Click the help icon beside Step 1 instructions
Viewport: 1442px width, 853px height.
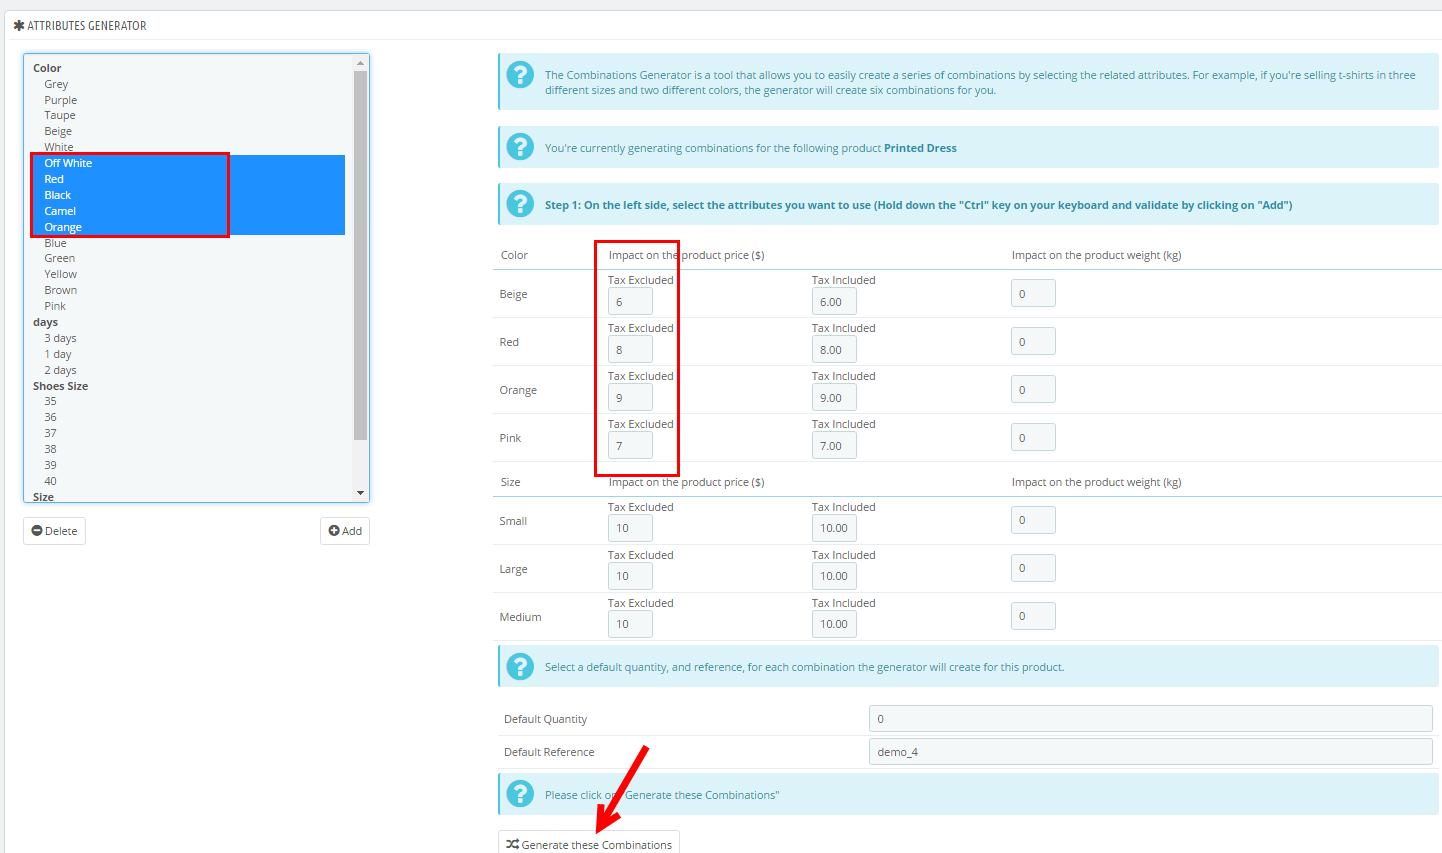click(520, 203)
